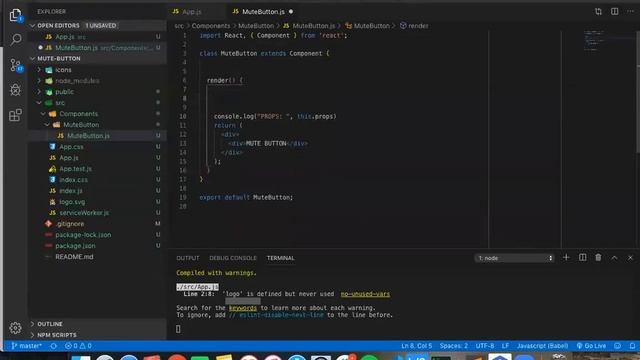Collapse the OPEN EDITORS section
640x360 pixels.
tap(97, 25)
